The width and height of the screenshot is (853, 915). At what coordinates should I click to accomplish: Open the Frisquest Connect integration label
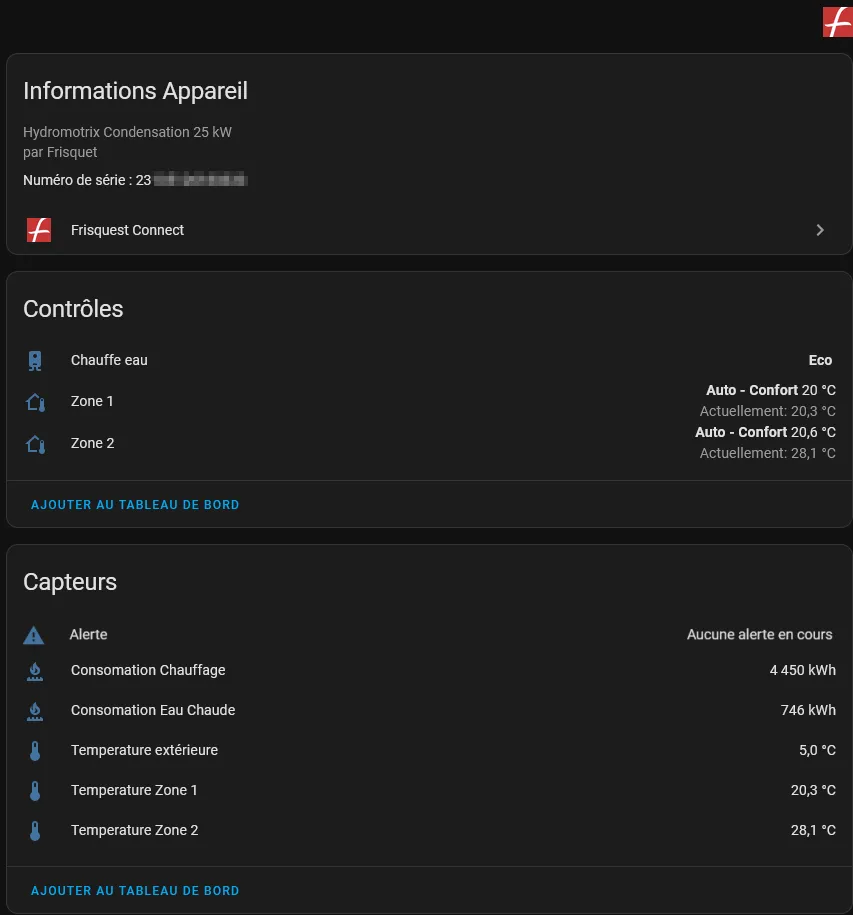click(x=127, y=230)
